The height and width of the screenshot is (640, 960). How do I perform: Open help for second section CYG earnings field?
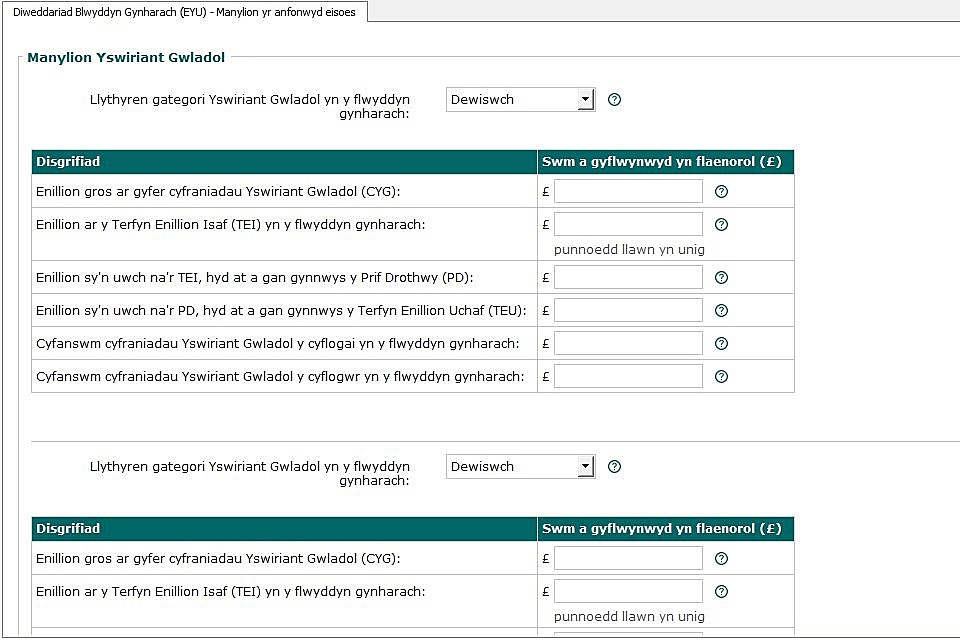click(x=721, y=559)
